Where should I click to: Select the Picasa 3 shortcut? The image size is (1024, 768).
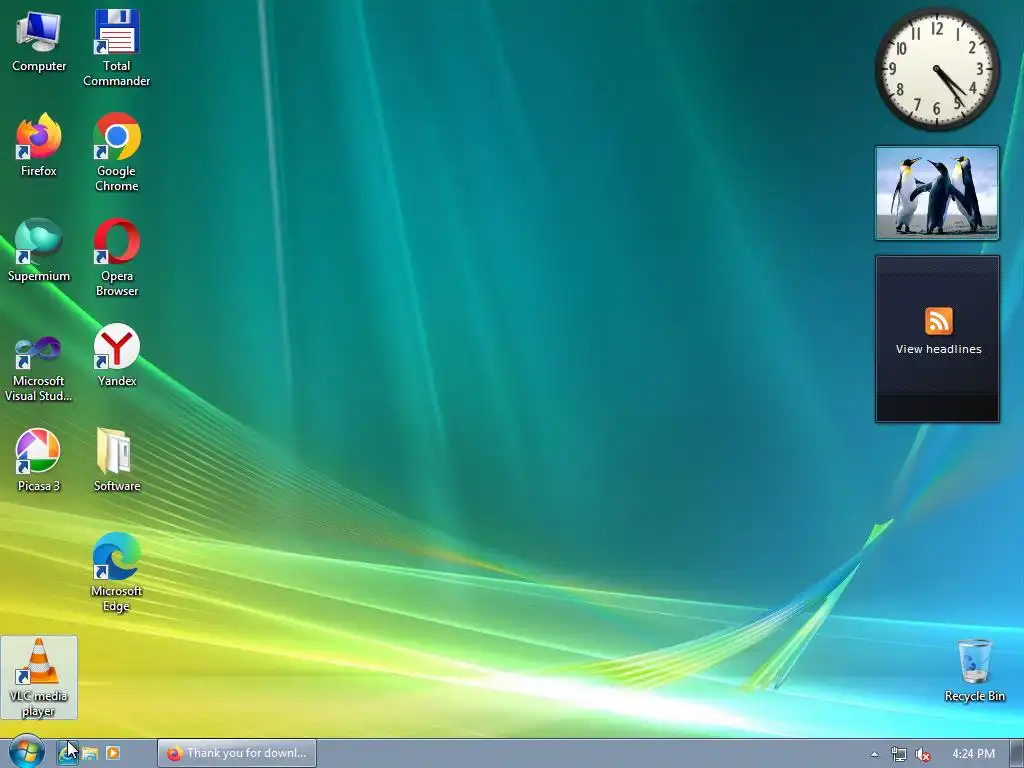click(x=39, y=460)
